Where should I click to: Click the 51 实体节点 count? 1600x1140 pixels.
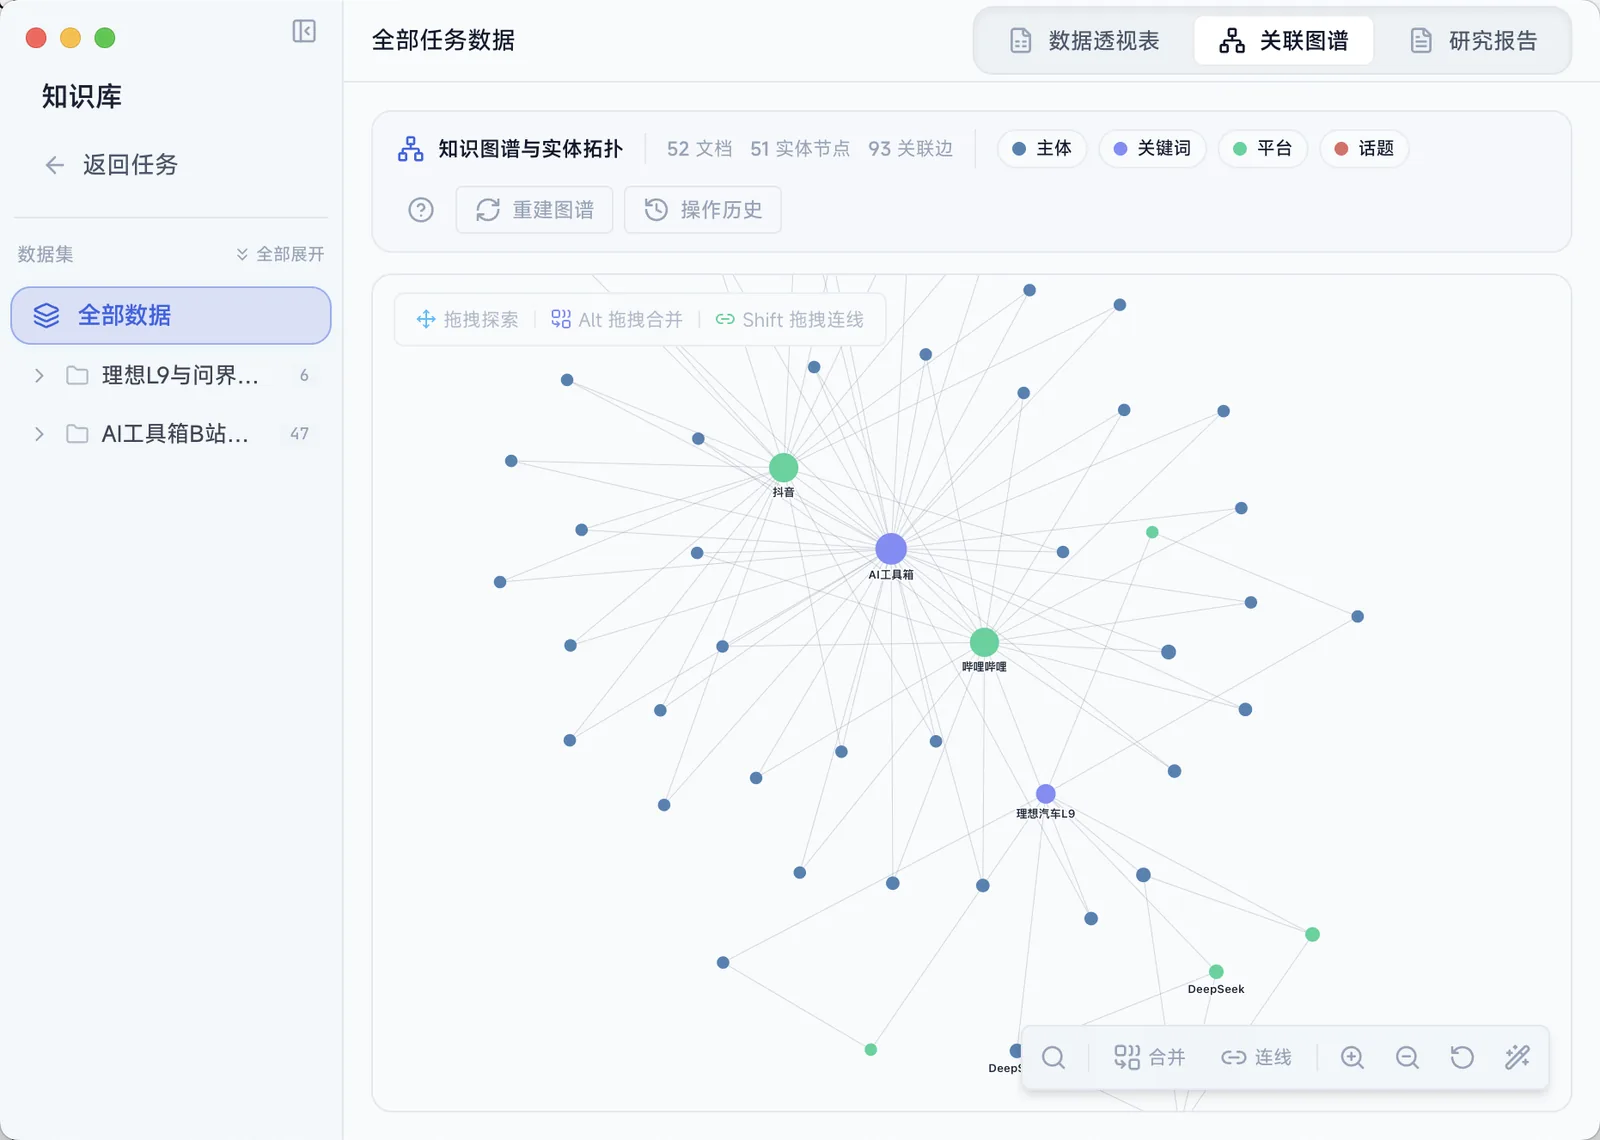click(x=800, y=149)
